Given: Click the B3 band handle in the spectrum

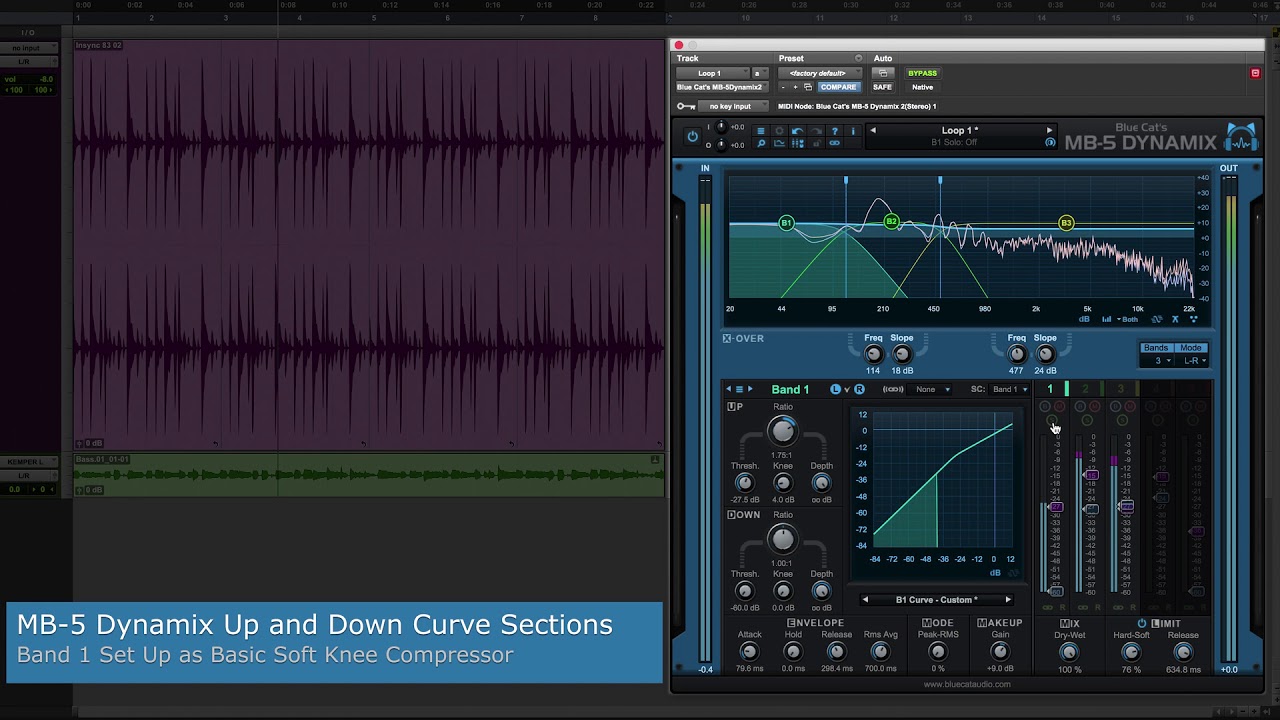Looking at the screenshot, I should (x=1066, y=222).
